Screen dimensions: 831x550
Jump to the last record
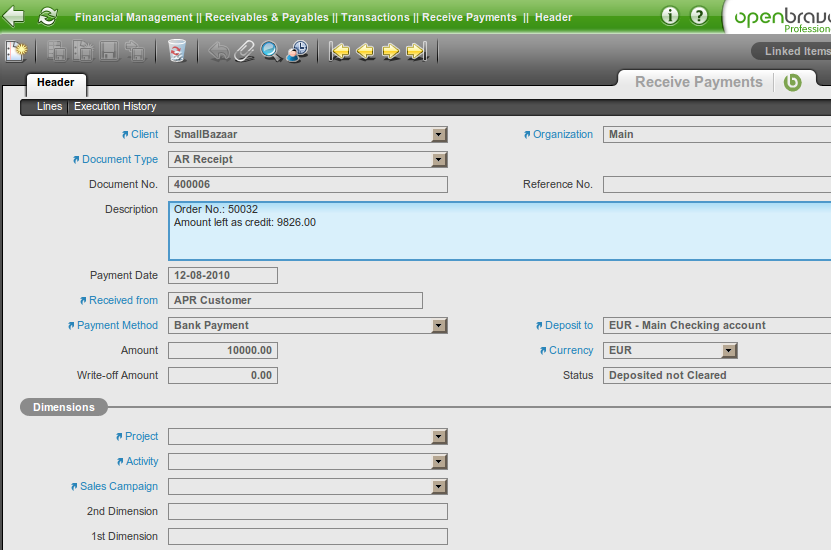[417, 52]
